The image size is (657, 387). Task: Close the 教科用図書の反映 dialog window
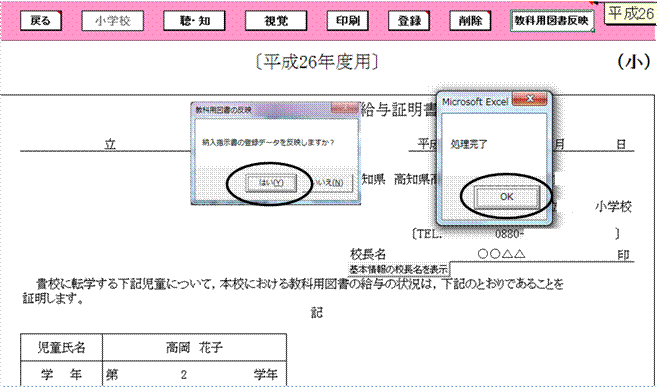[x=344, y=108]
